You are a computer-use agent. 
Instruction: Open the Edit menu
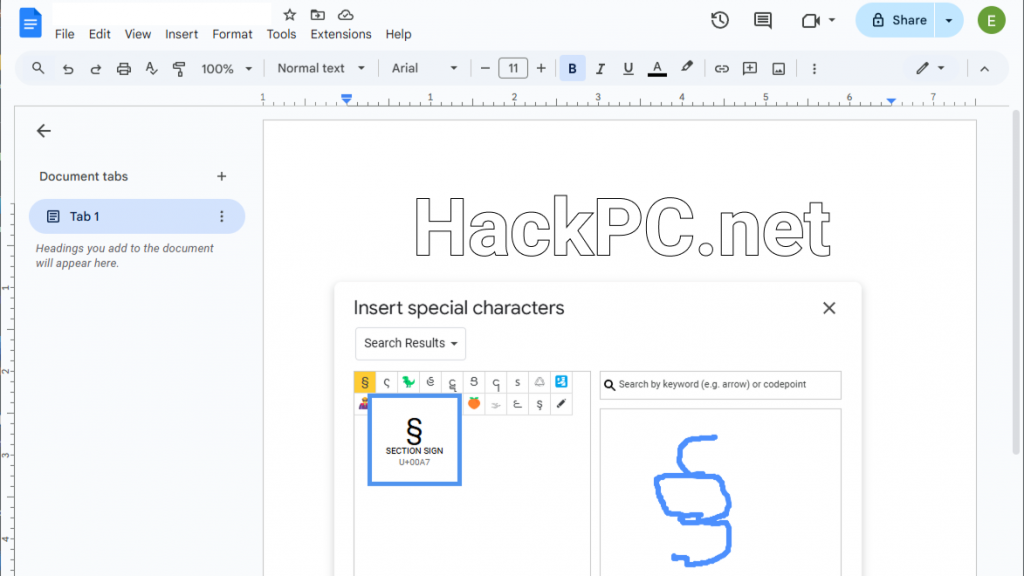coord(99,35)
